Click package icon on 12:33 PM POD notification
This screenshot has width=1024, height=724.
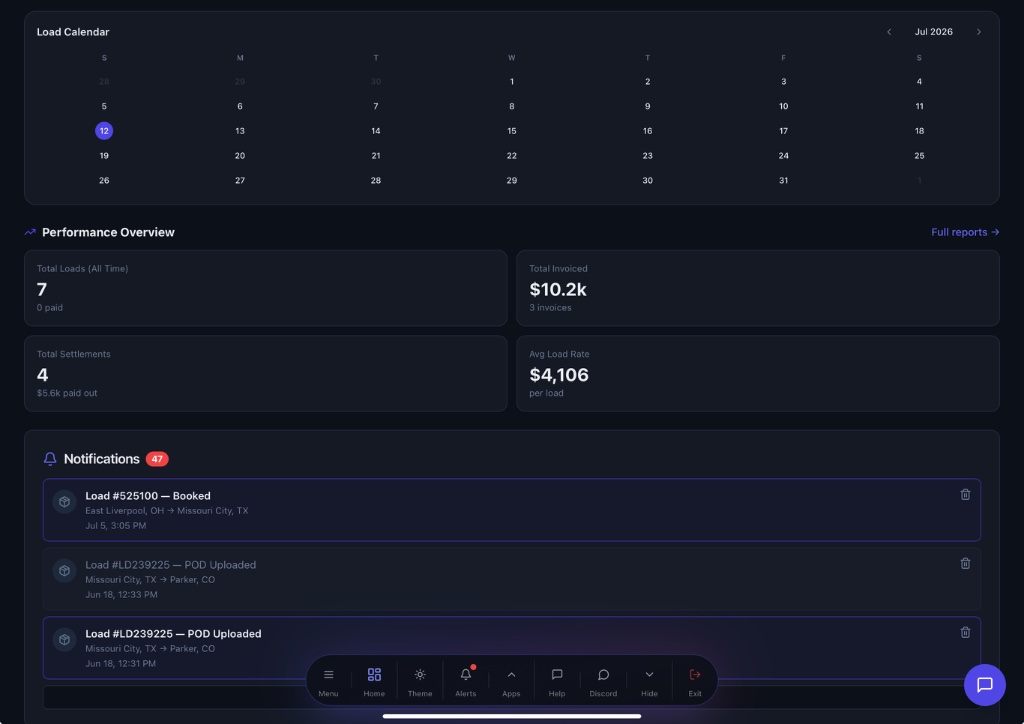(x=65, y=571)
